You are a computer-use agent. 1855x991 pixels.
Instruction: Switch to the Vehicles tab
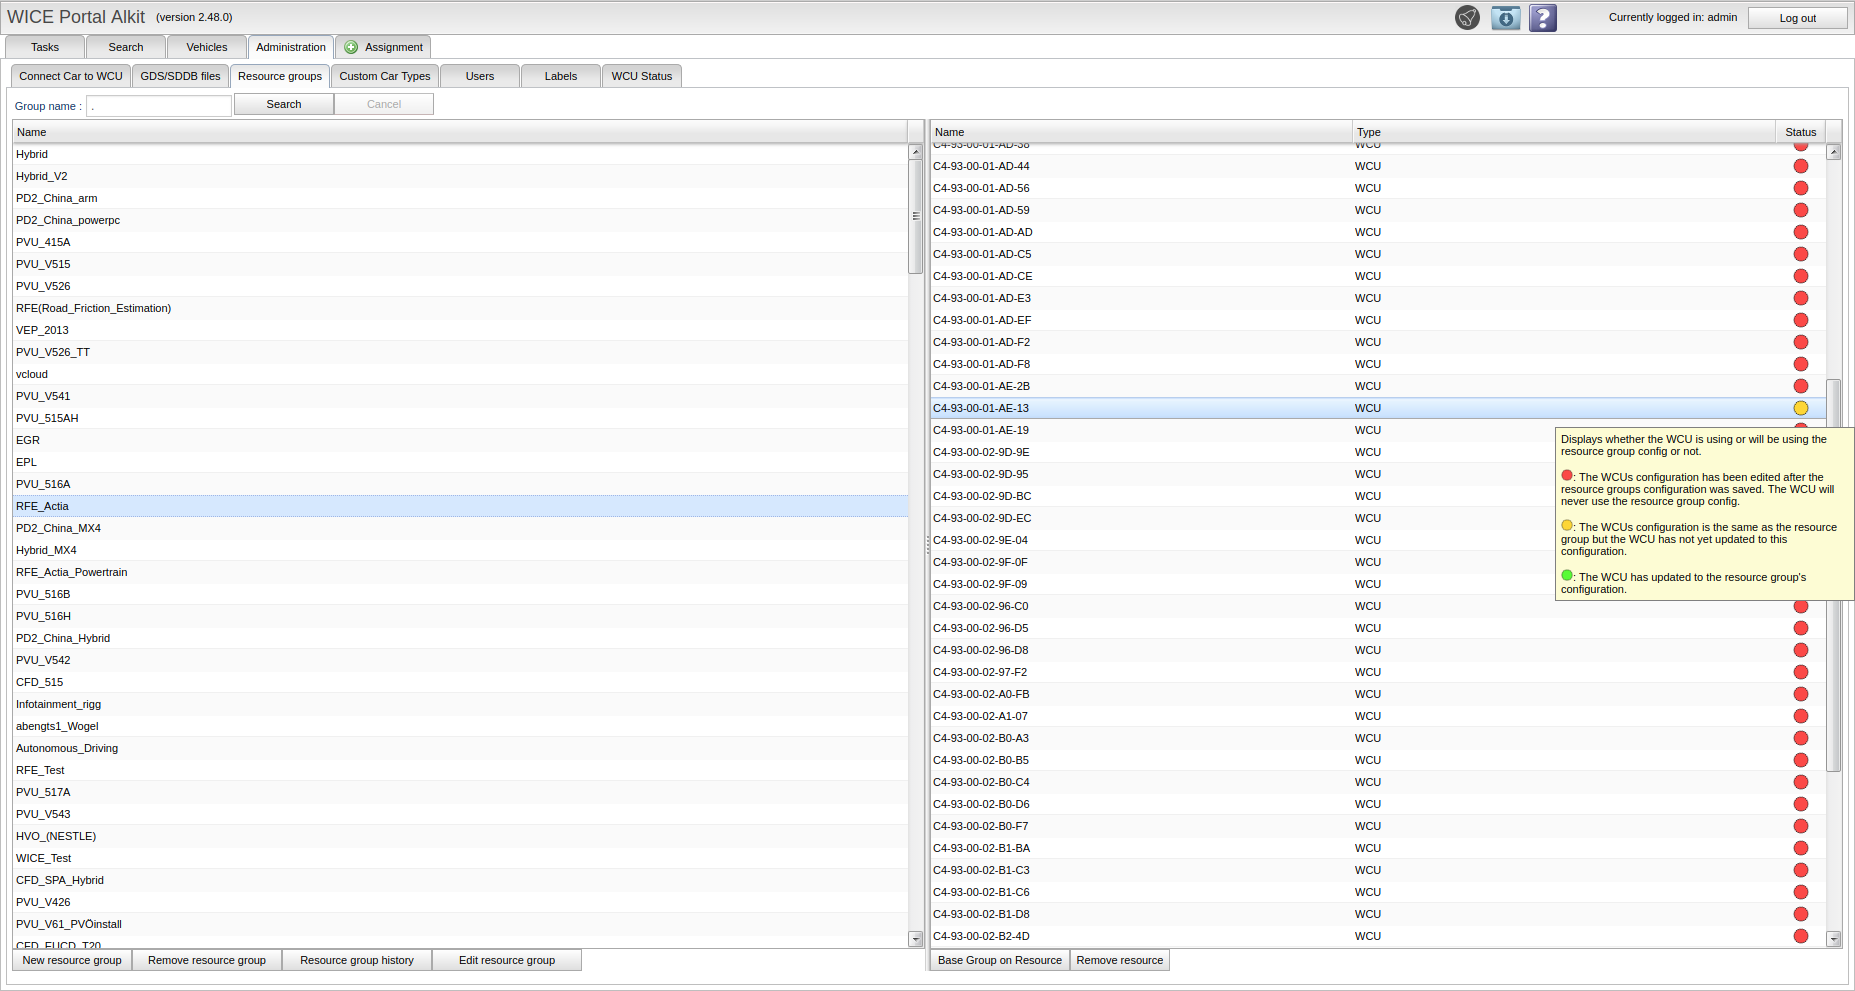click(x=206, y=47)
